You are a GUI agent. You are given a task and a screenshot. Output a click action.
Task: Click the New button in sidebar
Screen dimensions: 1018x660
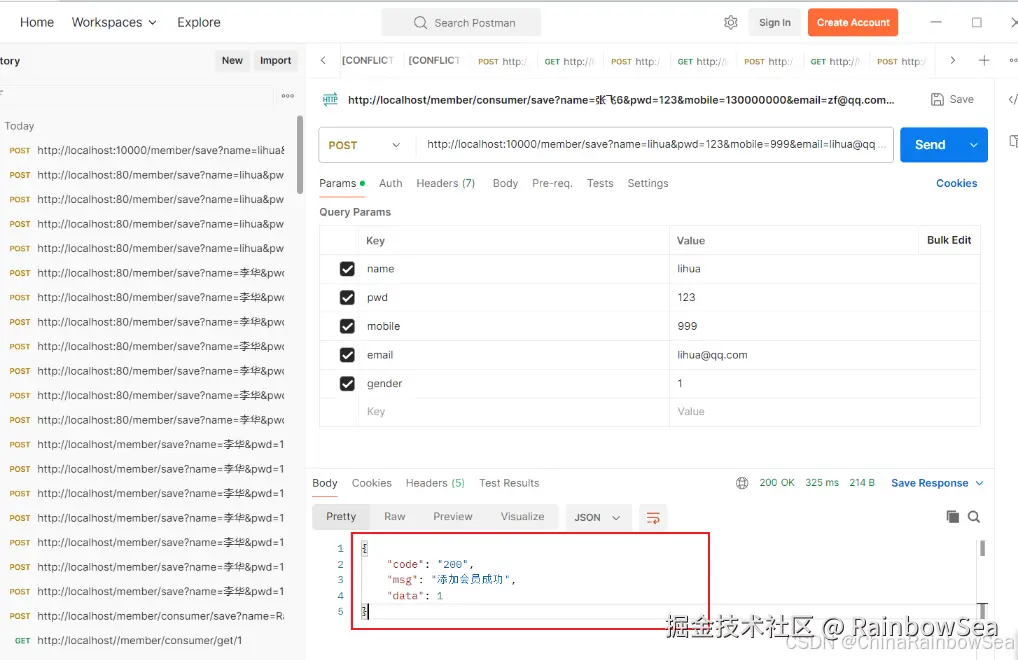coord(232,60)
